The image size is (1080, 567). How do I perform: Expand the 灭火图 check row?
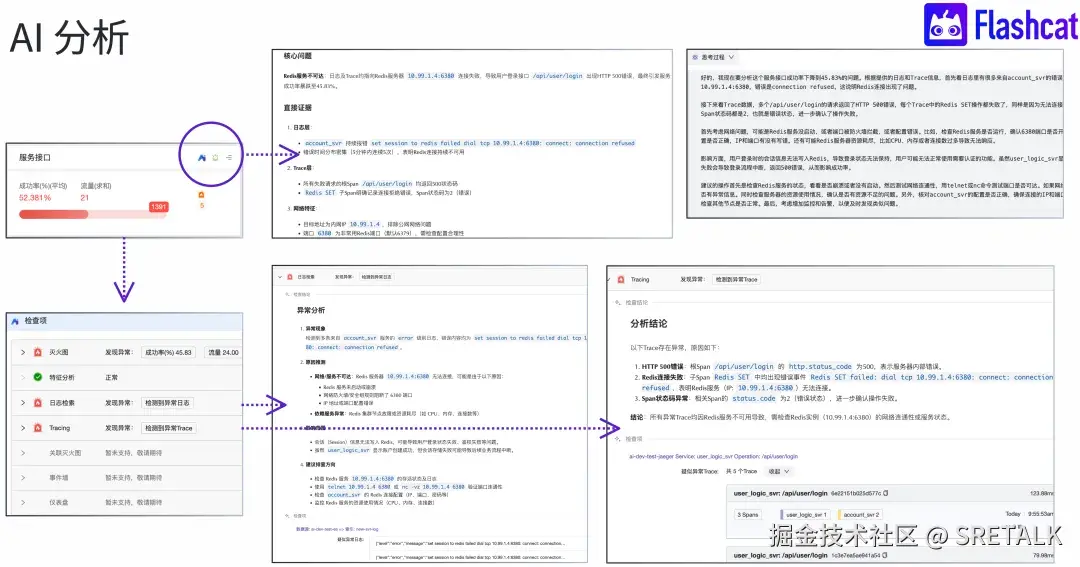pos(23,352)
